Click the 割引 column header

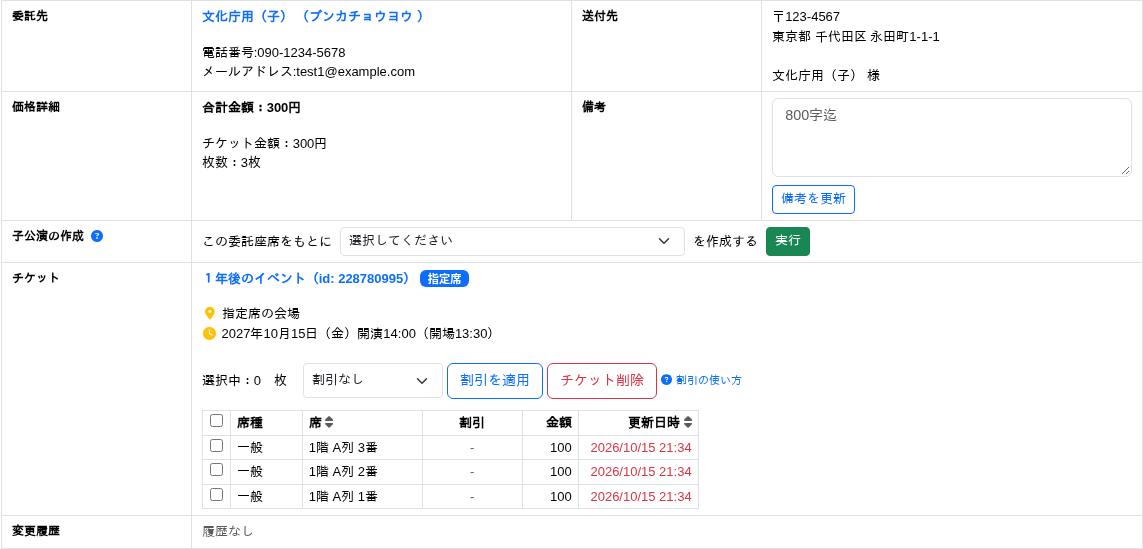point(472,422)
